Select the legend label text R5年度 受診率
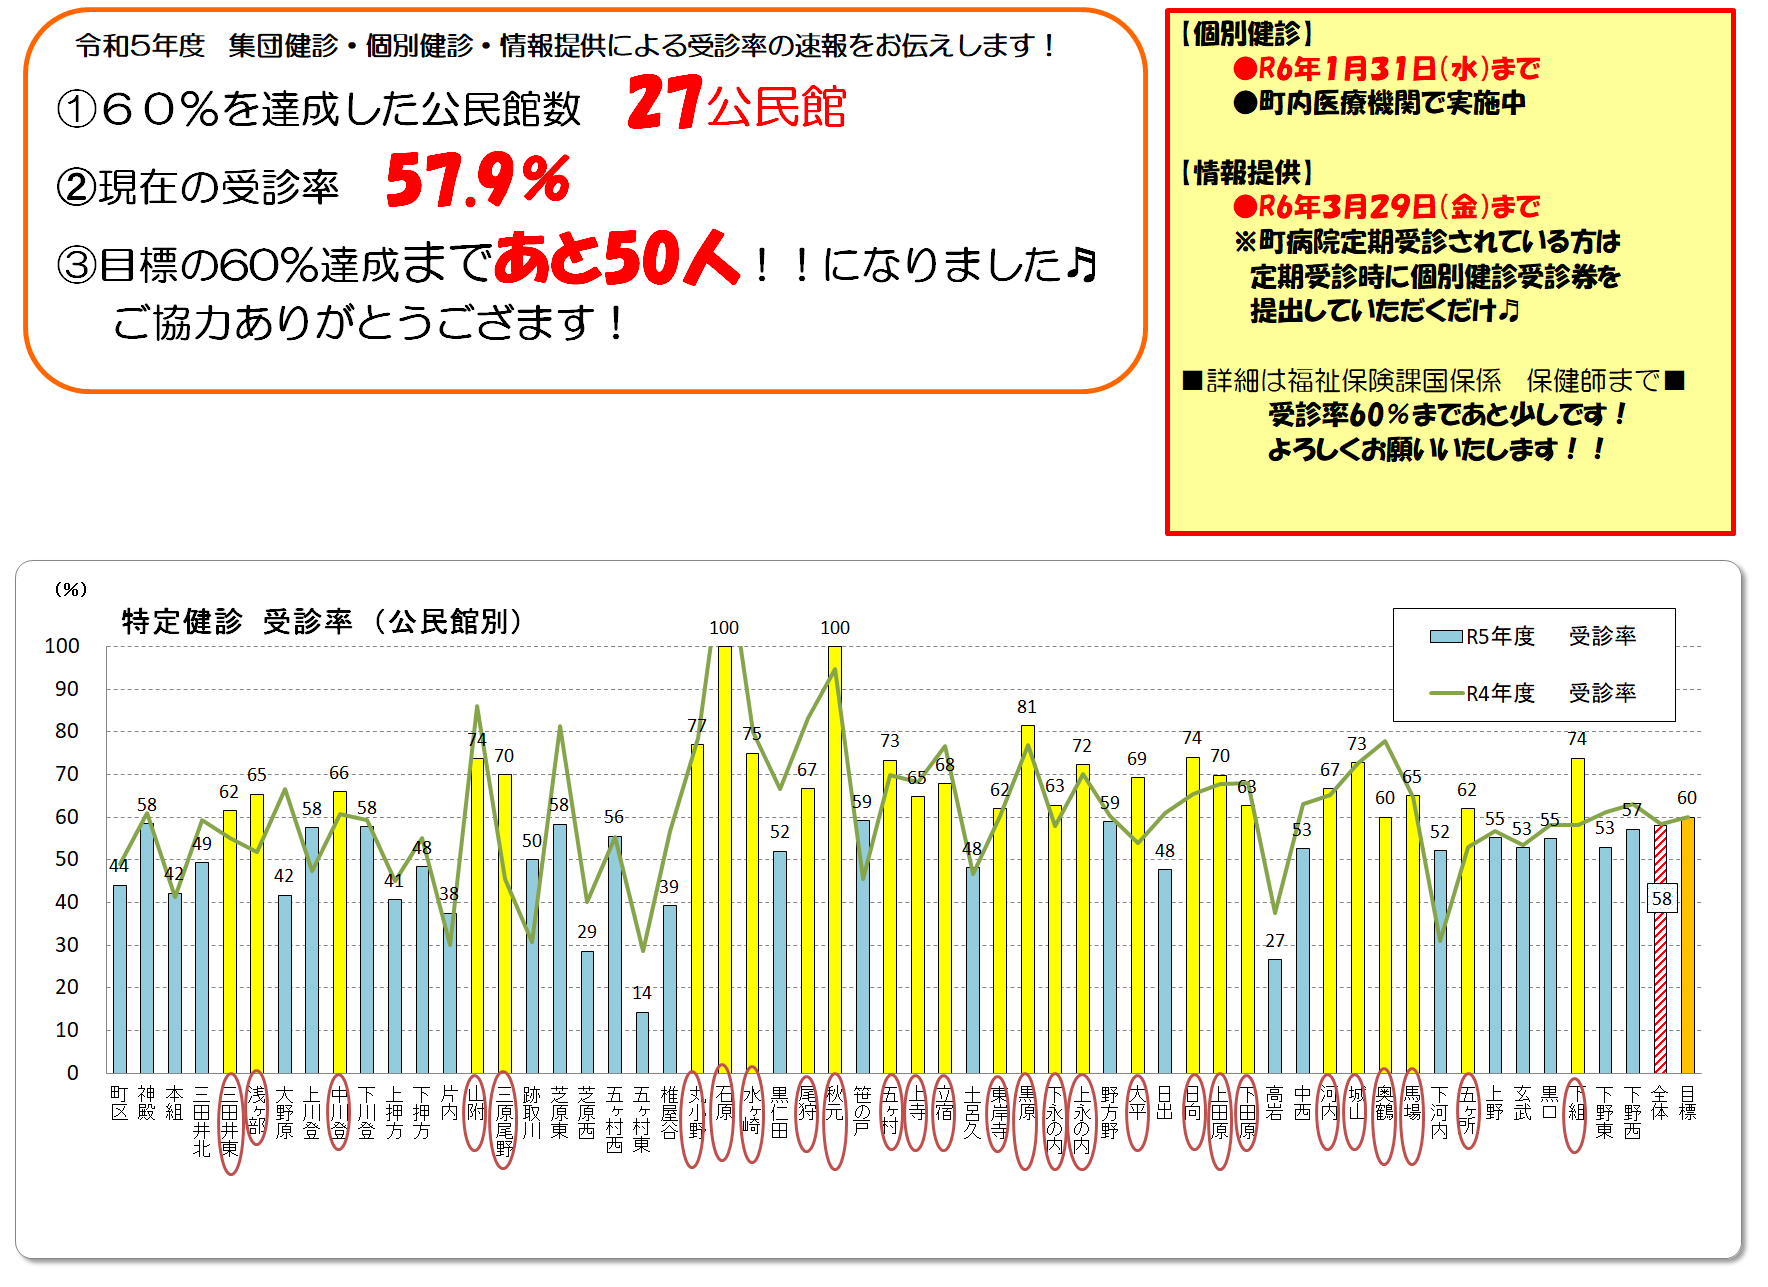This screenshot has width=1768, height=1287. (x=1551, y=636)
